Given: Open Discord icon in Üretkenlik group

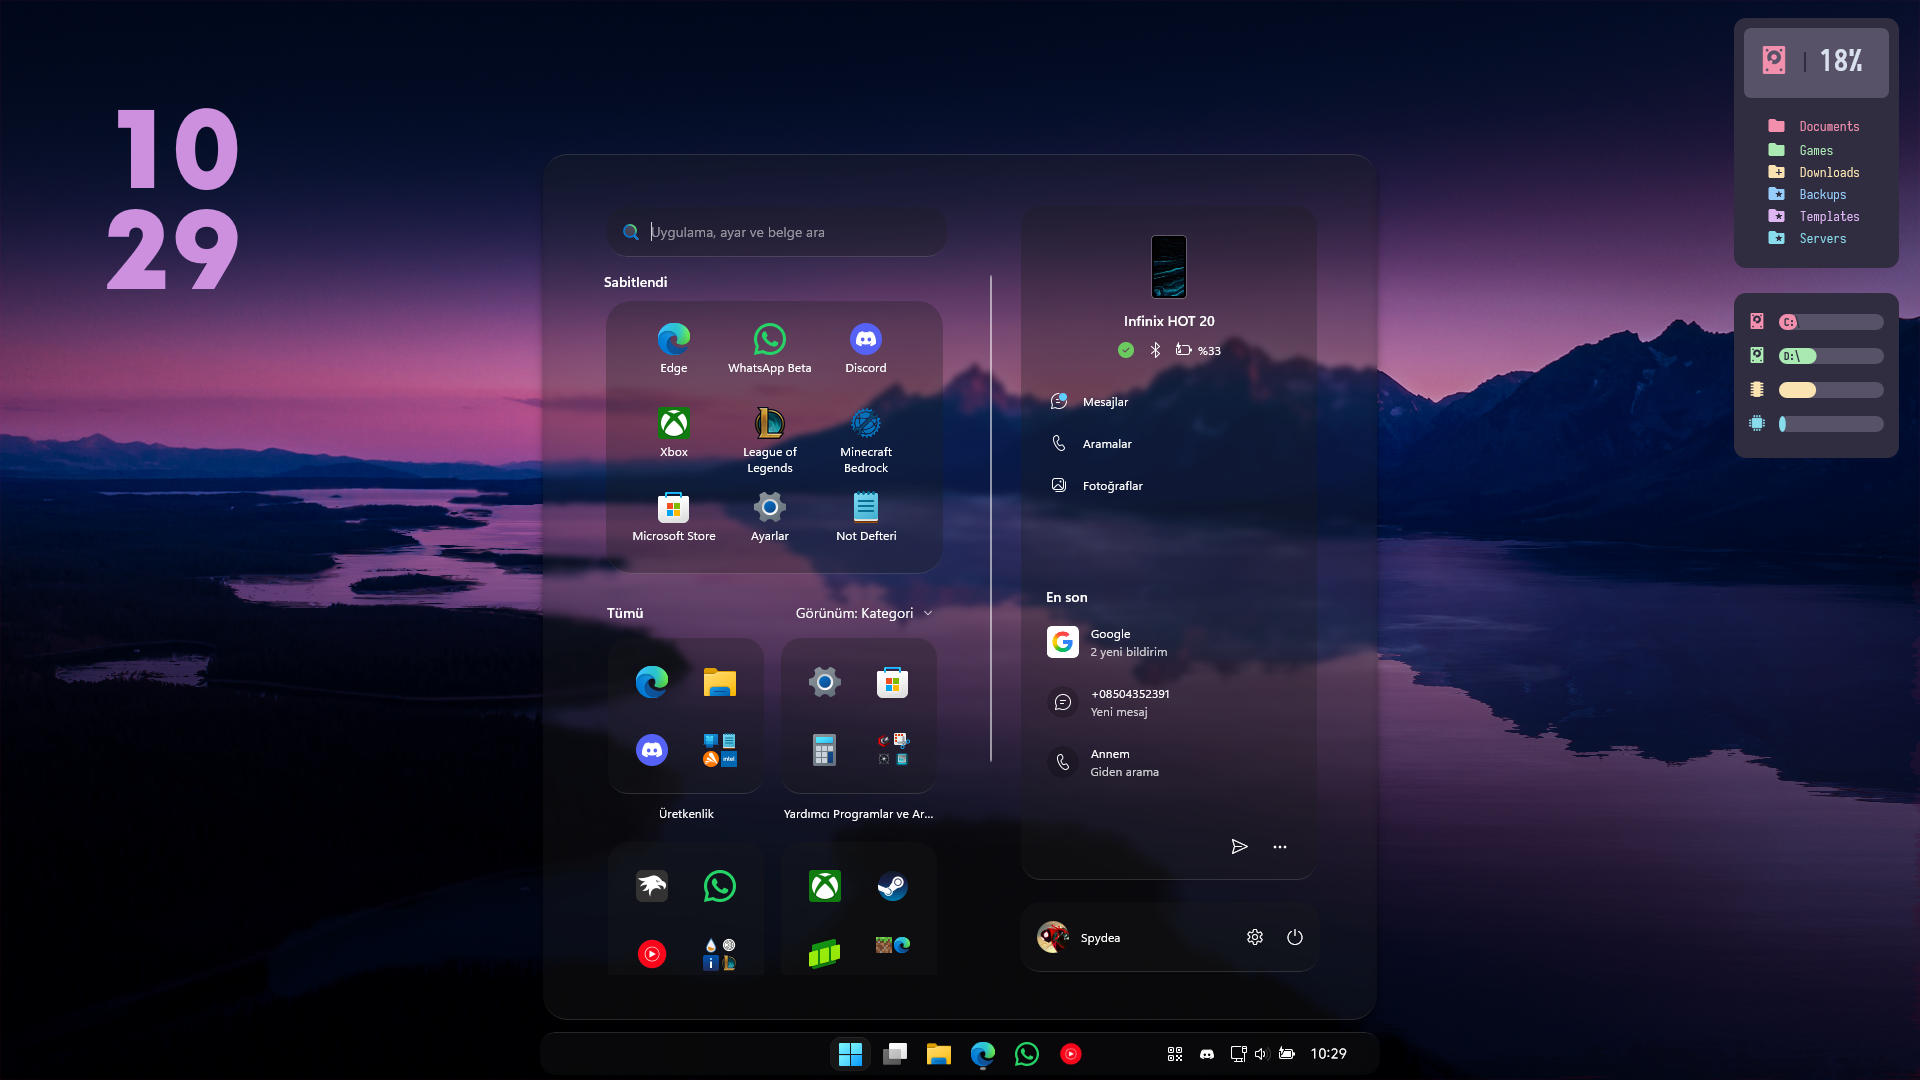Looking at the screenshot, I should tap(651, 750).
